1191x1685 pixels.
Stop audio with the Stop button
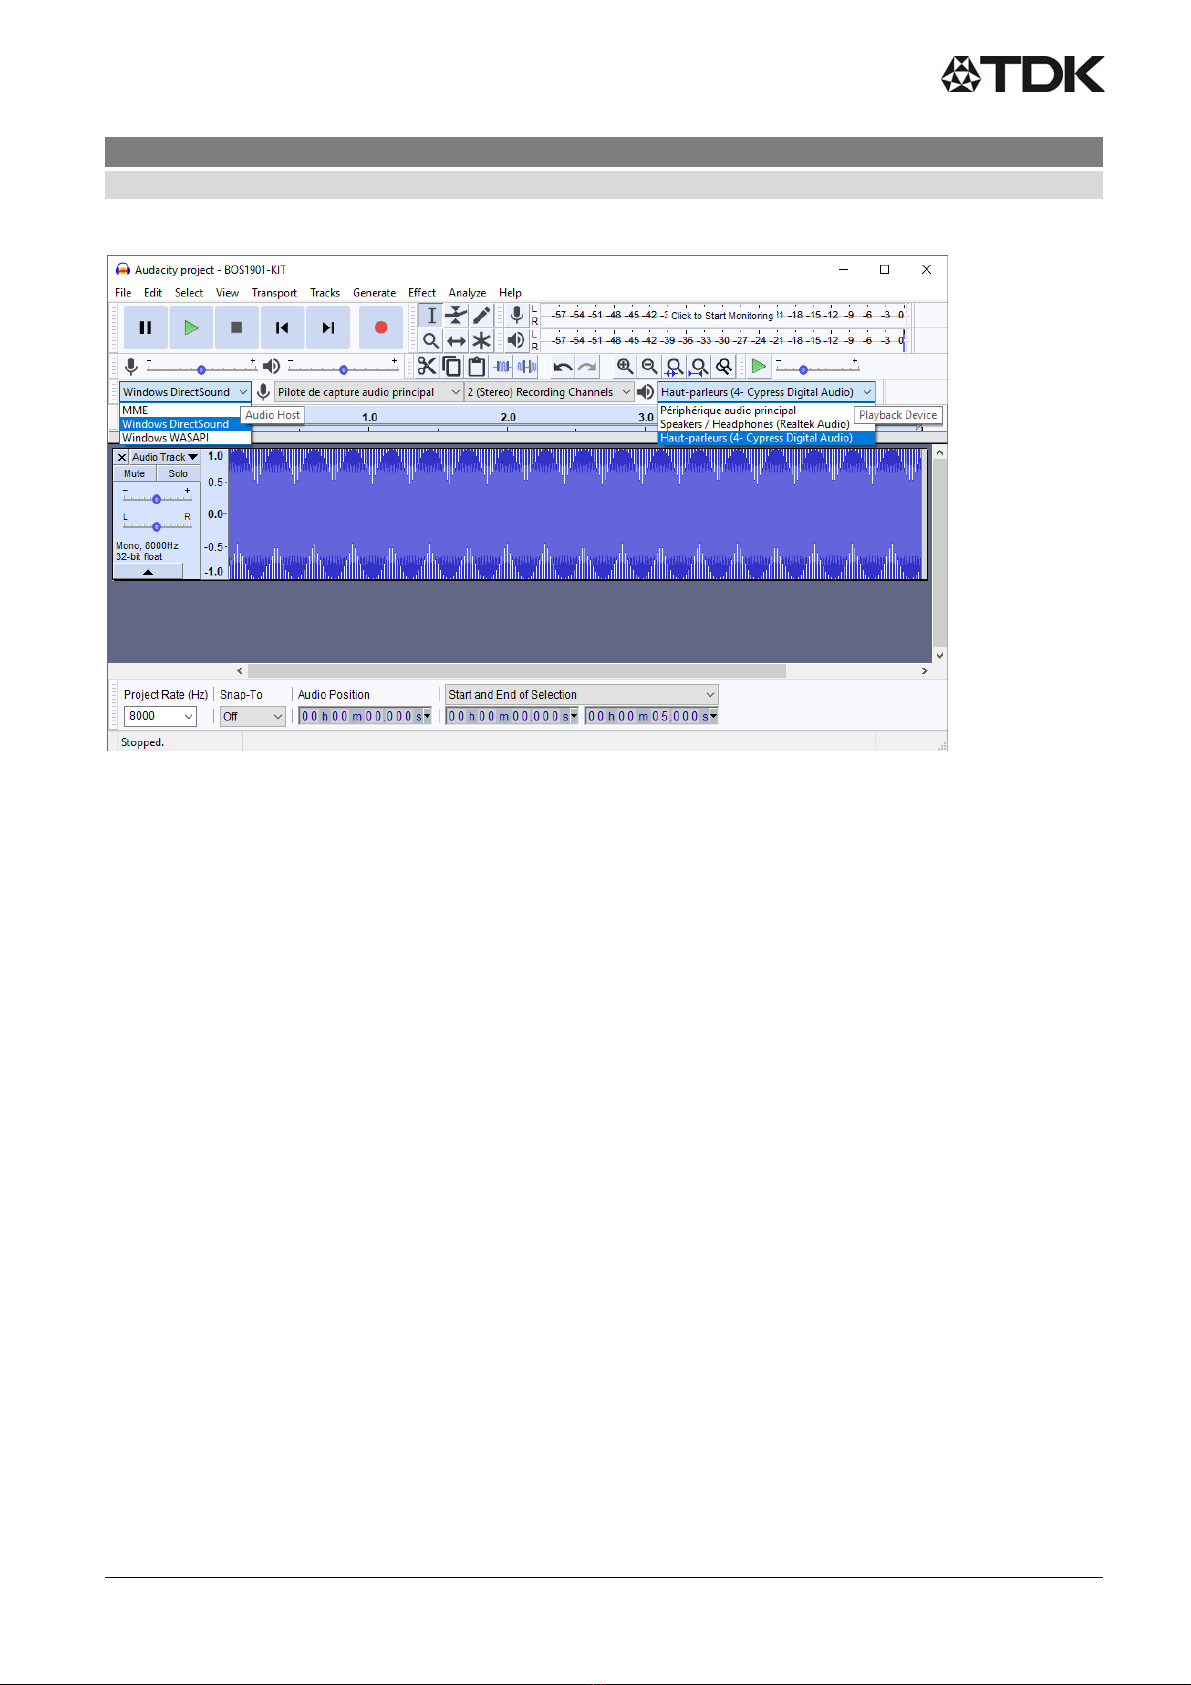[236, 327]
